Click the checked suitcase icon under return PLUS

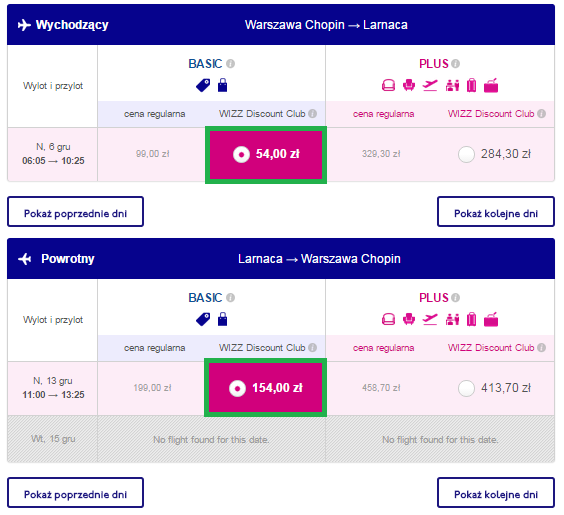click(x=472, y=319)
